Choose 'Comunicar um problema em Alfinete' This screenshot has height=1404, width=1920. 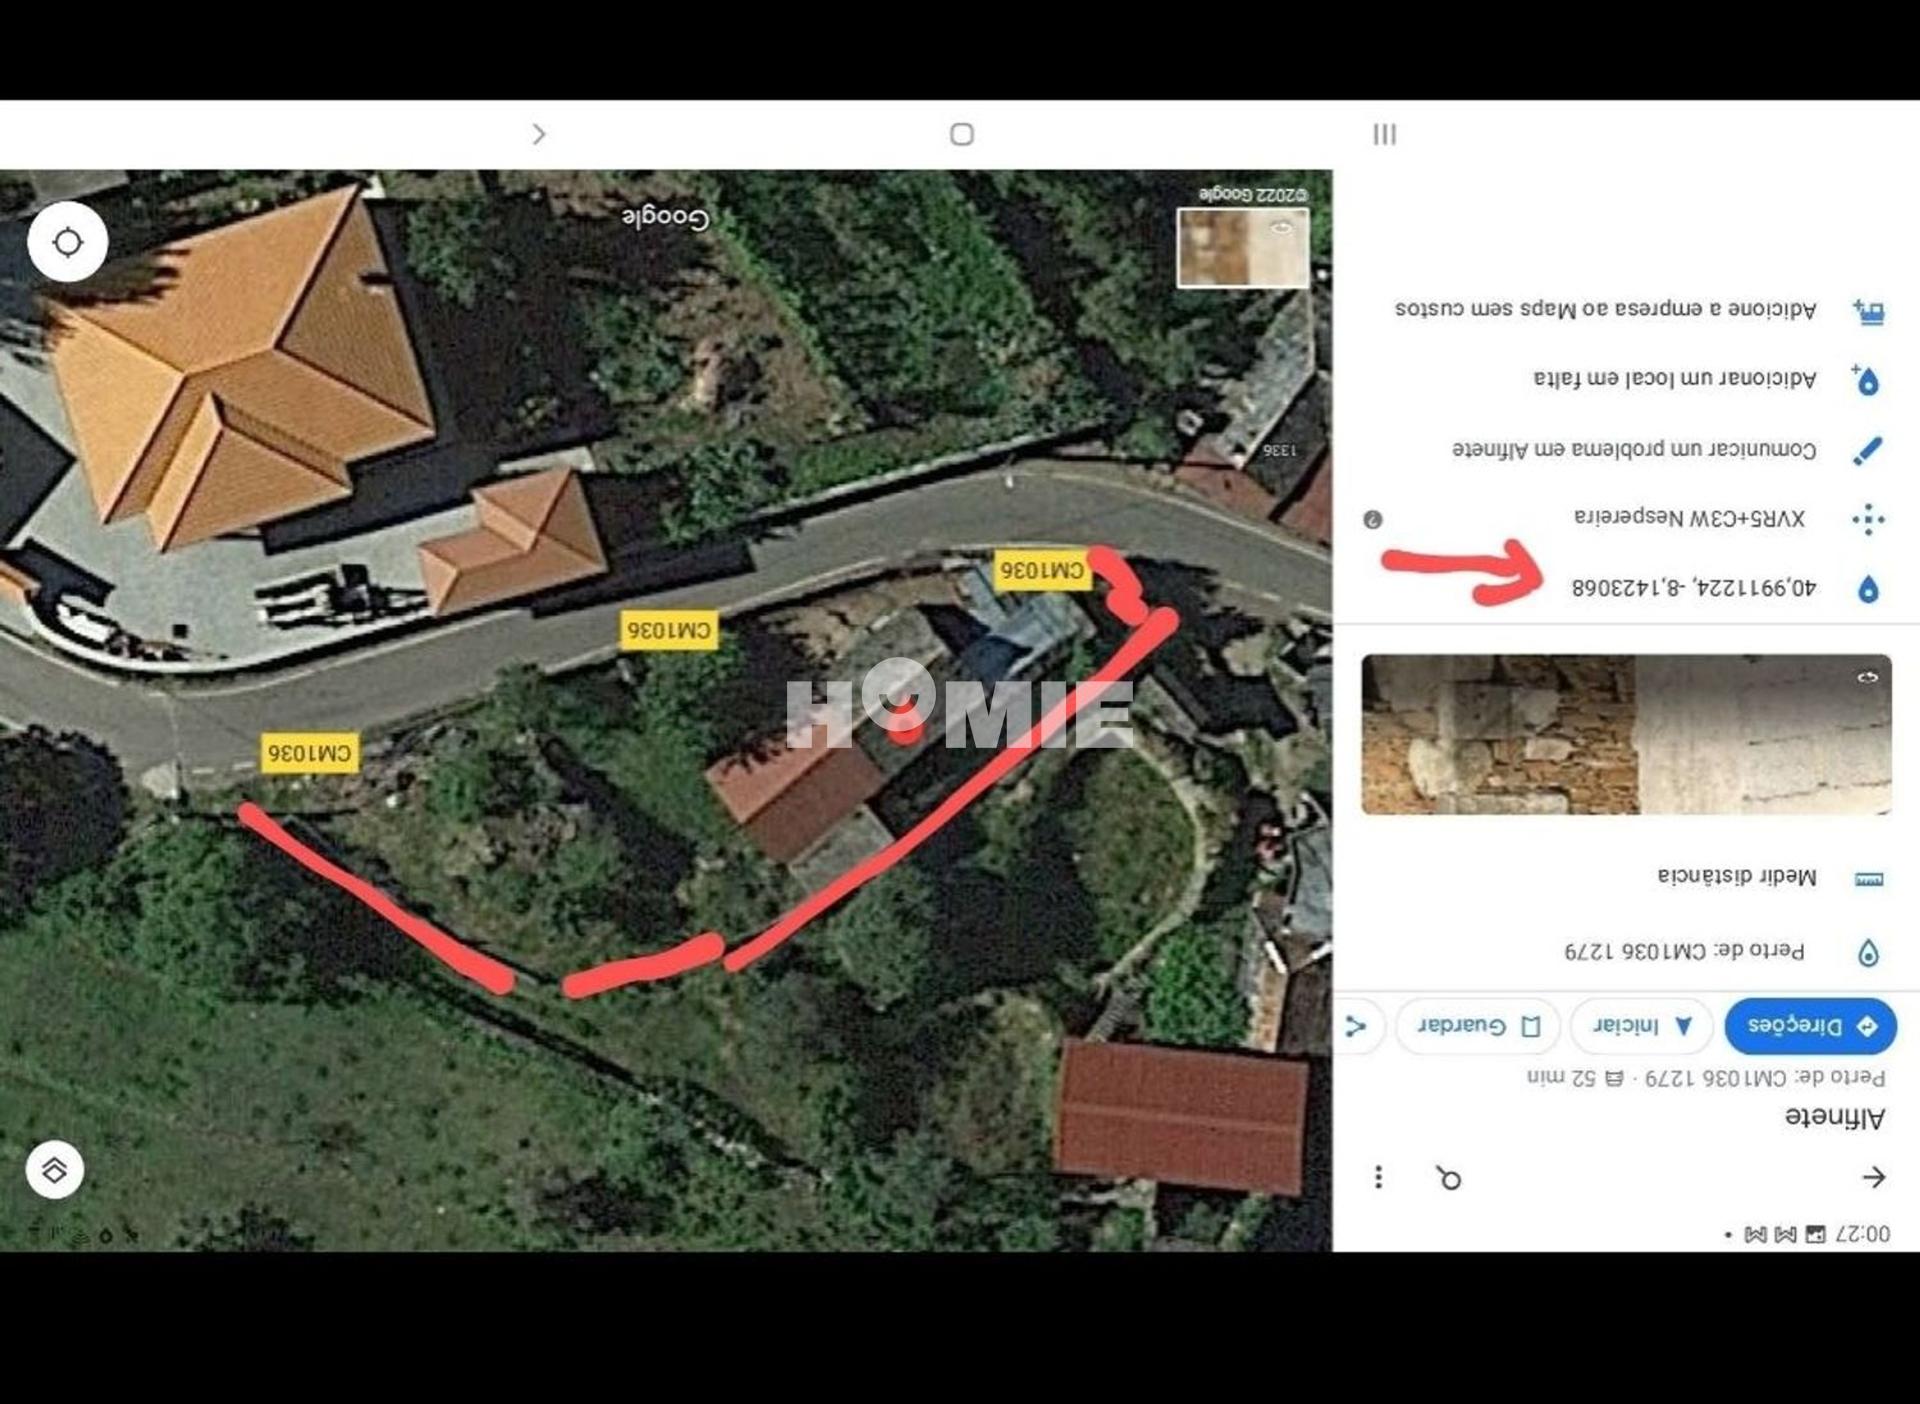[1634, 449]
